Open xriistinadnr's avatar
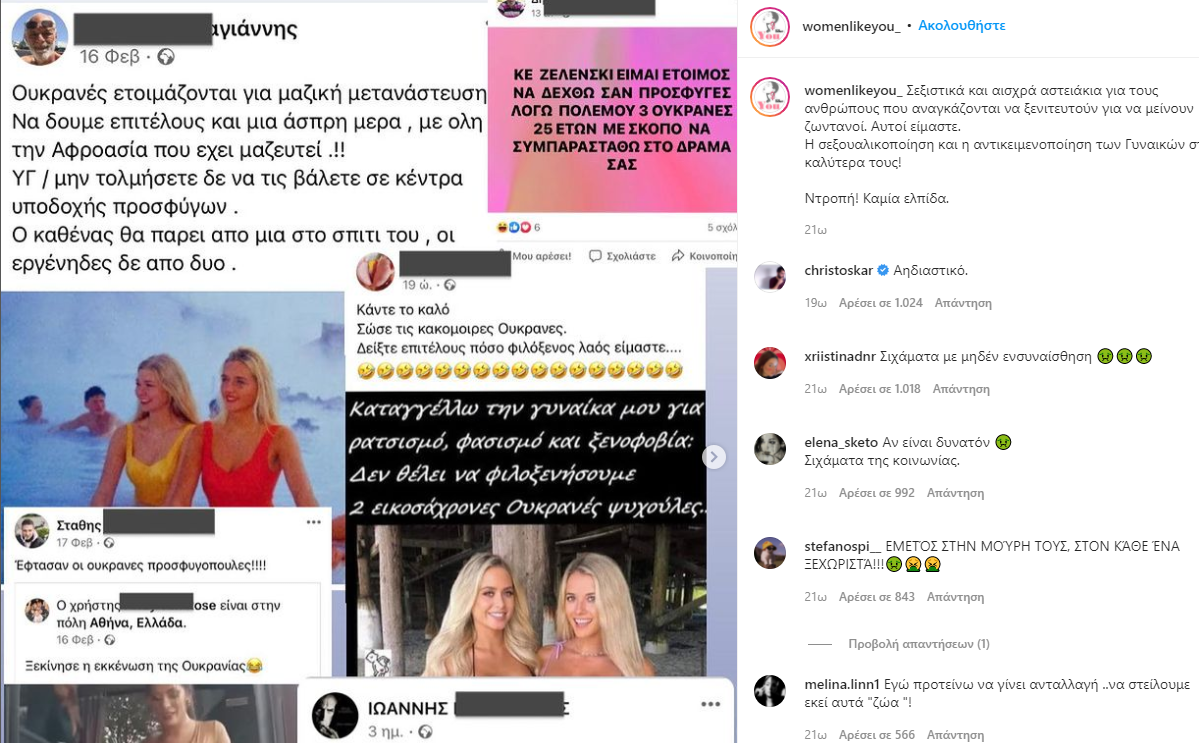The image size is (1199, 743). (x=770, y=362)
